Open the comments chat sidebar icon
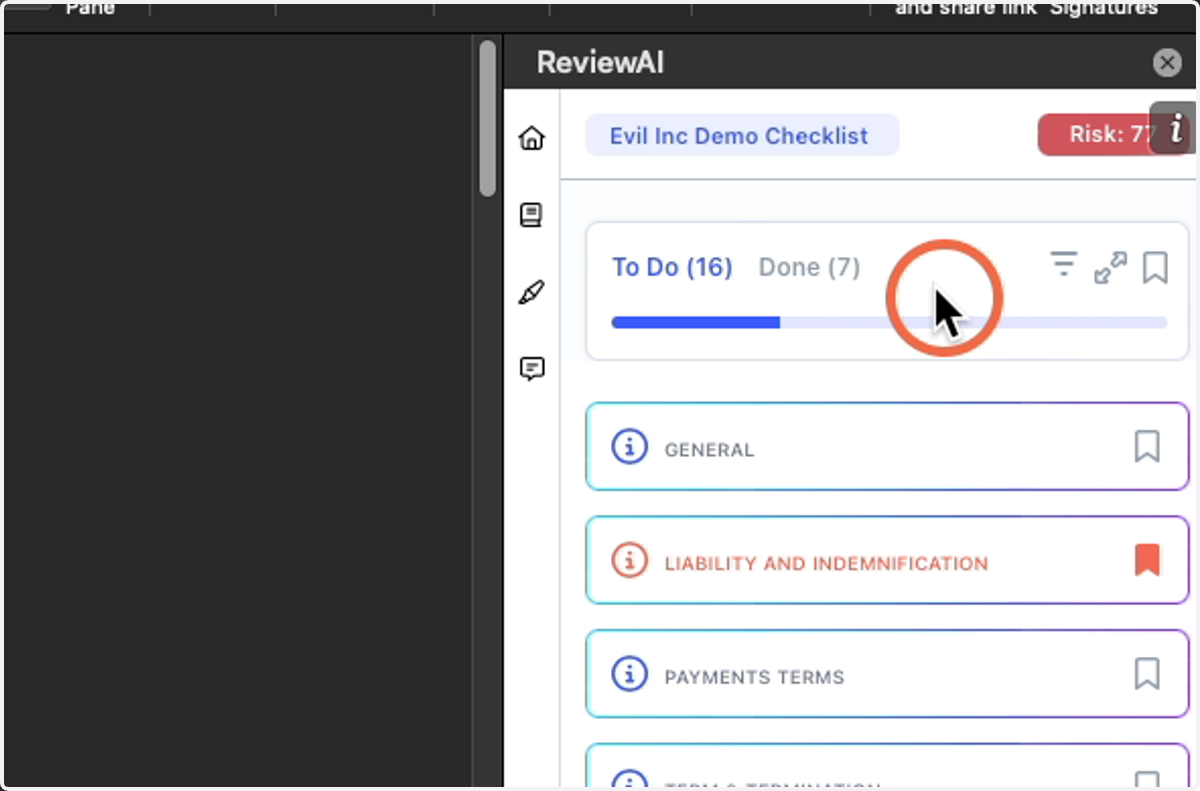Image resolution: width=1200 pixels, height=791 pixels. (x=532, y=369)
